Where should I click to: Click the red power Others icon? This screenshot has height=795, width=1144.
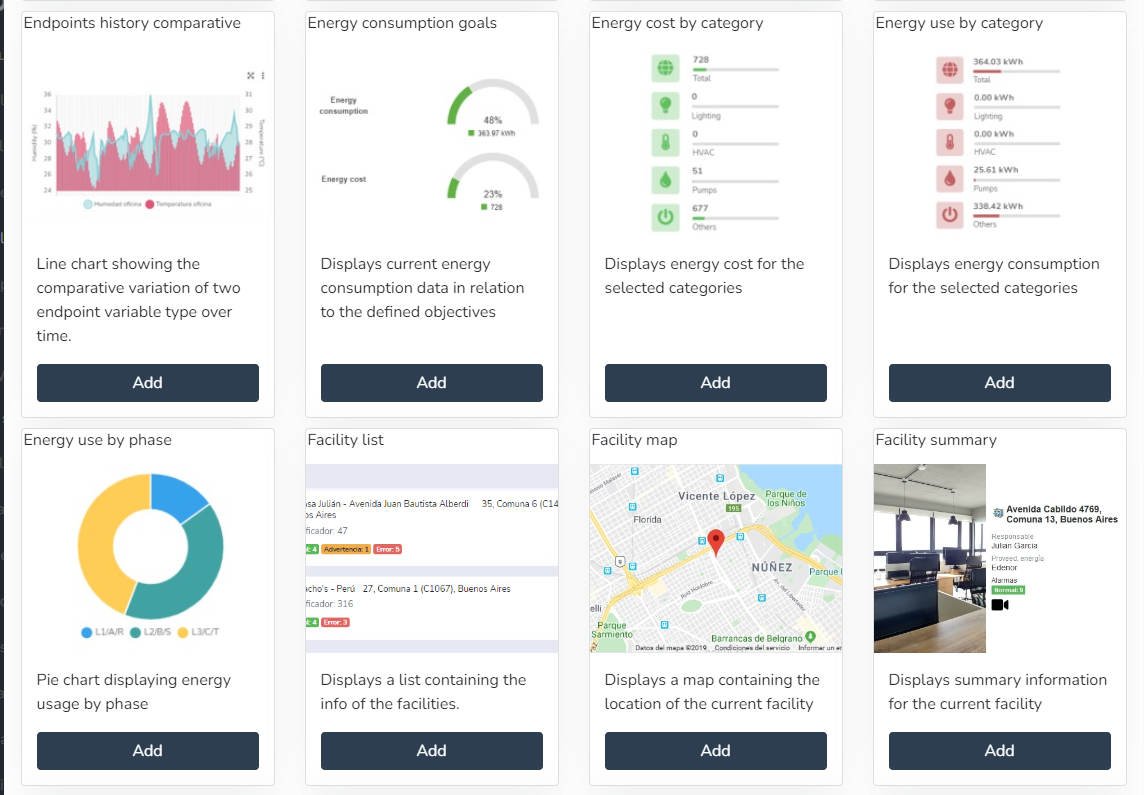click(948, 215)
